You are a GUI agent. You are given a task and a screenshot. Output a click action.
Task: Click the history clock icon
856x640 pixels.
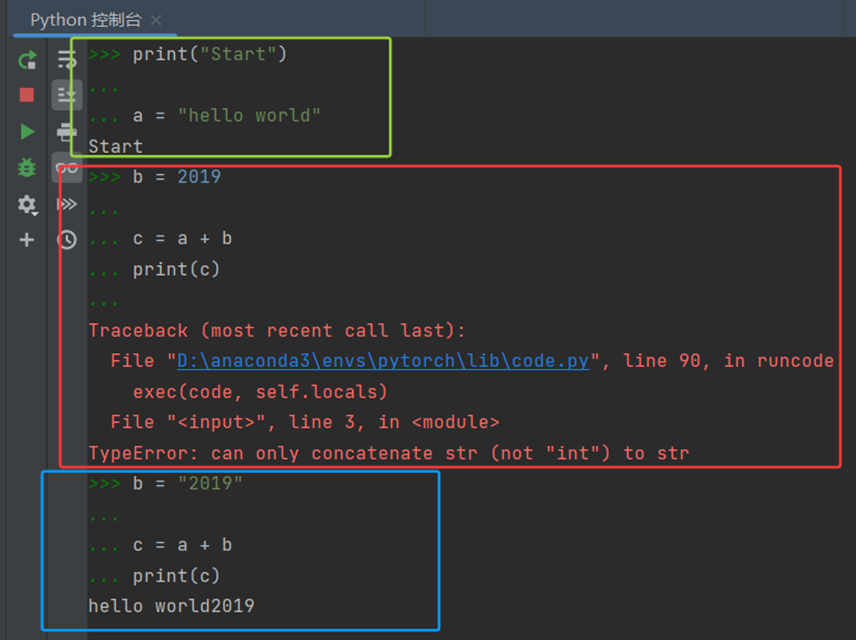(67, 240)
